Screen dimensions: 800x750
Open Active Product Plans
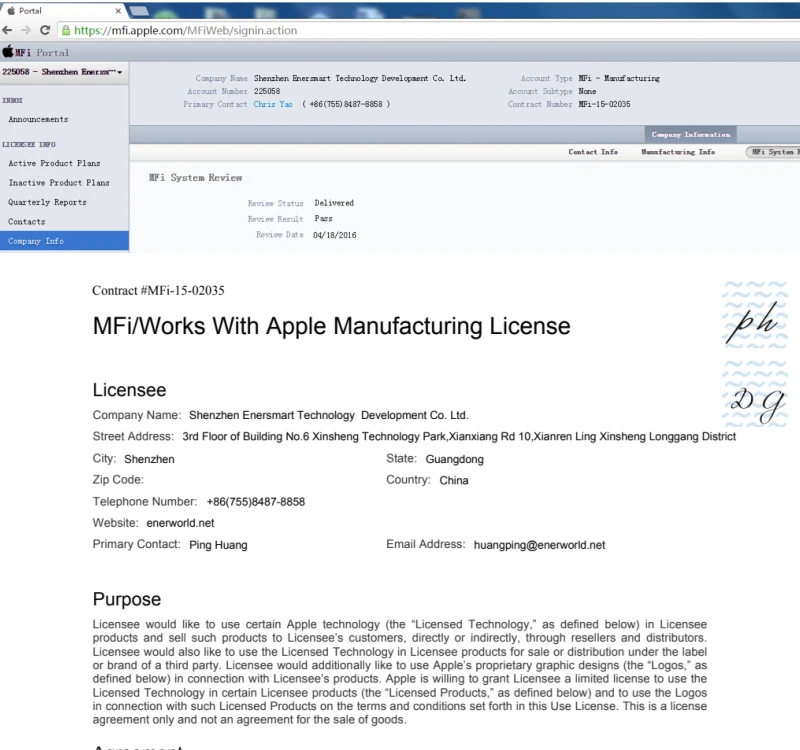(54, 163)
